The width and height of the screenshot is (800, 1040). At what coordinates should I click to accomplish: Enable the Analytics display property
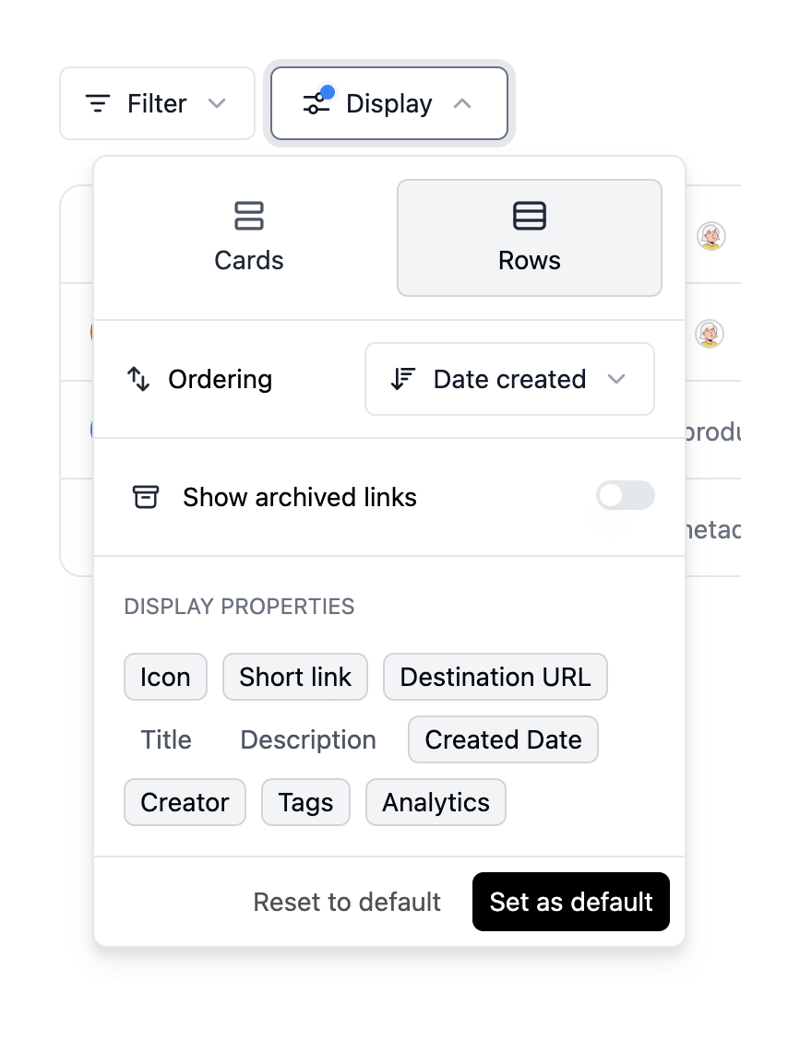(435, 802)
